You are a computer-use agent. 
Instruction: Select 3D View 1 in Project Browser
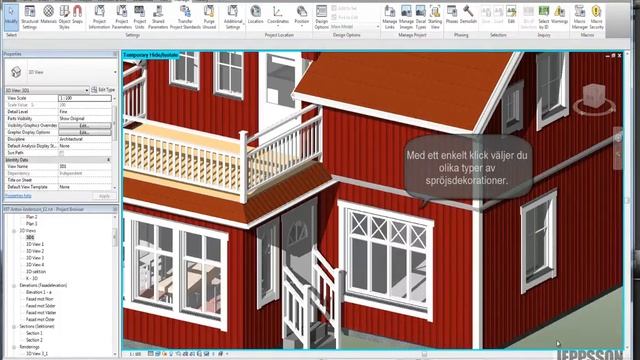35,244
